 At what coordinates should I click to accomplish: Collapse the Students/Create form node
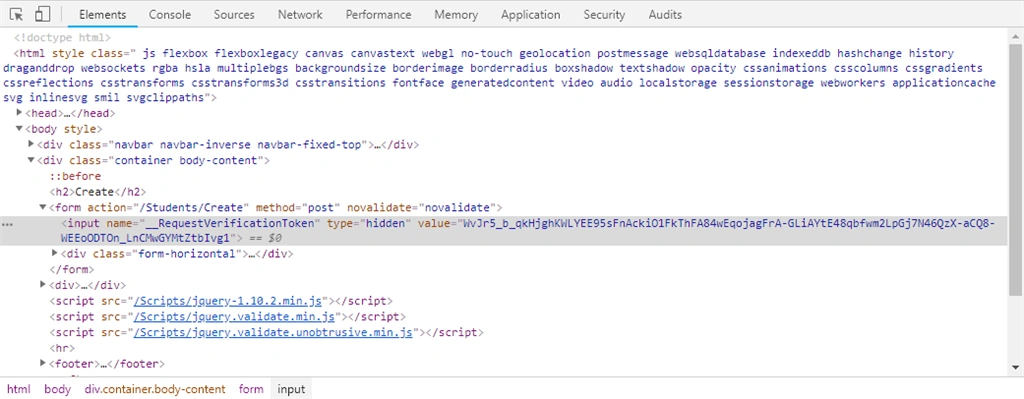43,208
